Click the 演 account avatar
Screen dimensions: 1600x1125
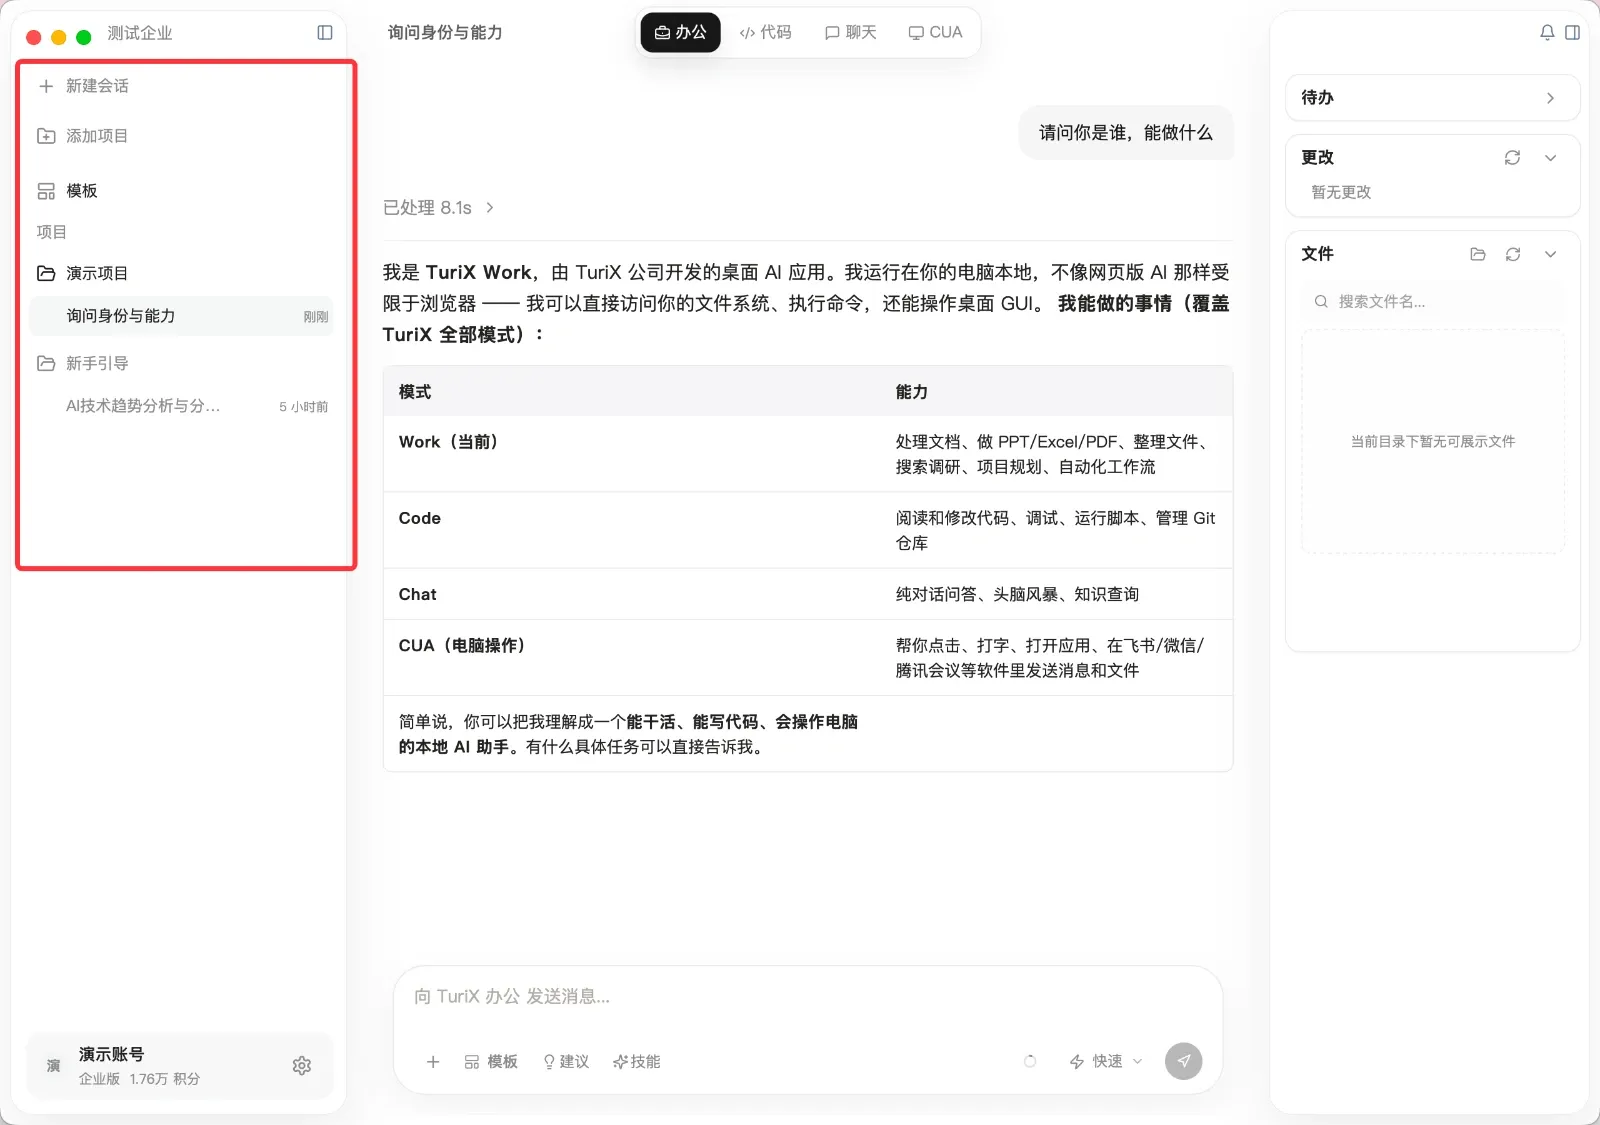click(x=53, y=1066)
